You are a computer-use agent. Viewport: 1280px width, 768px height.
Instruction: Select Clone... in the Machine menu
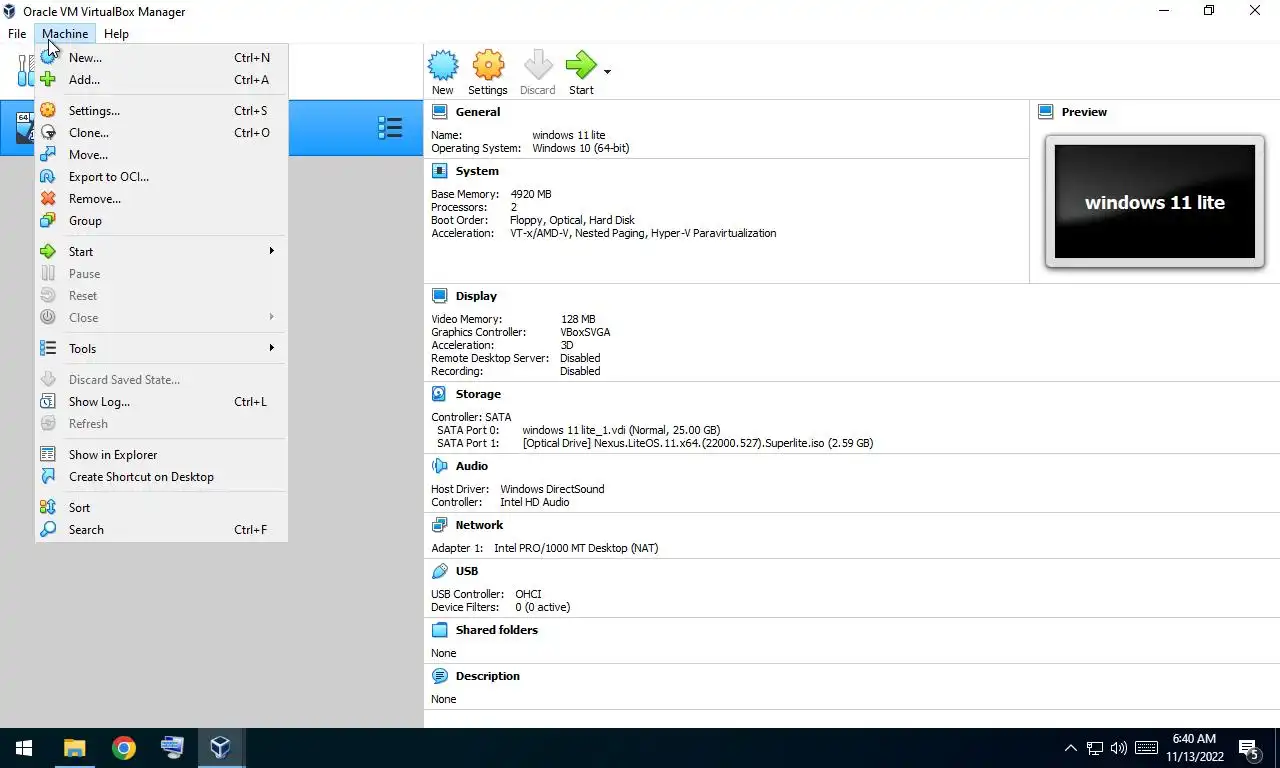coord(161,133)
